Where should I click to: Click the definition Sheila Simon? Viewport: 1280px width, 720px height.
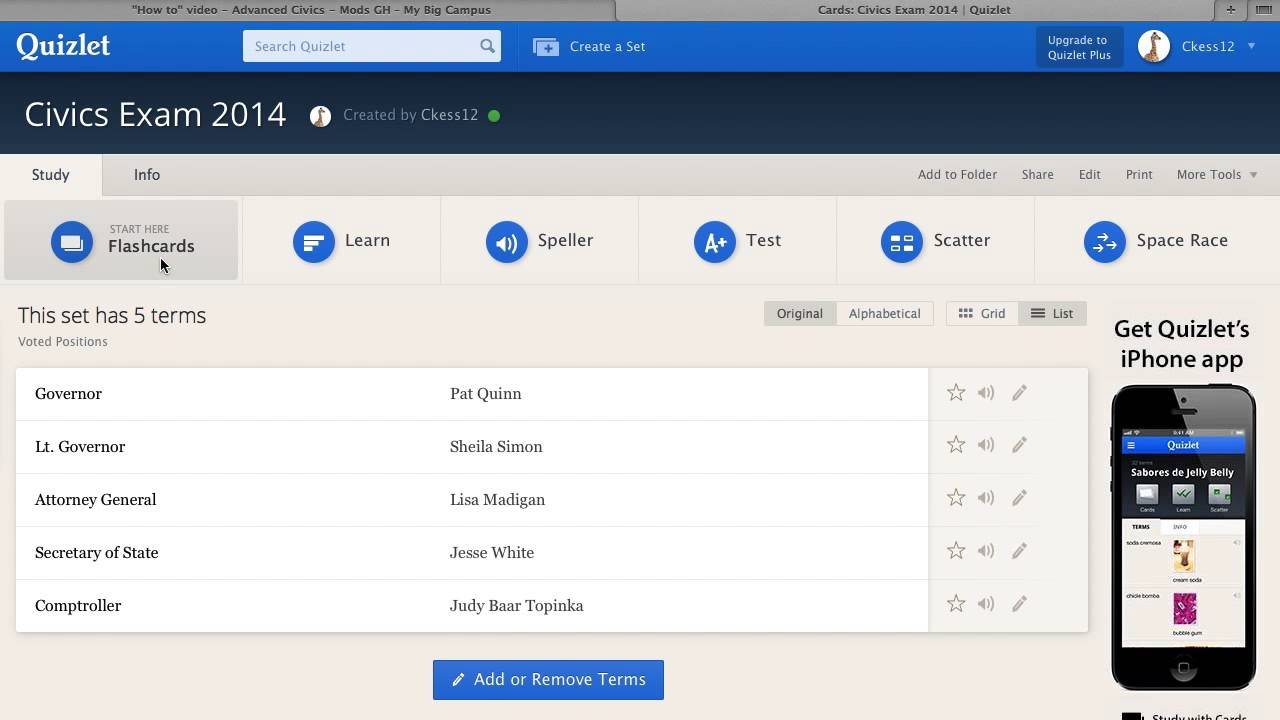(496, 447)
